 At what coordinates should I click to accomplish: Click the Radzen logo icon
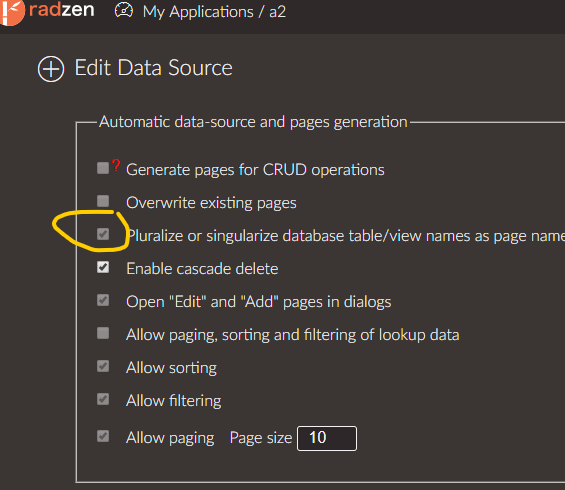tap(12, 12)
